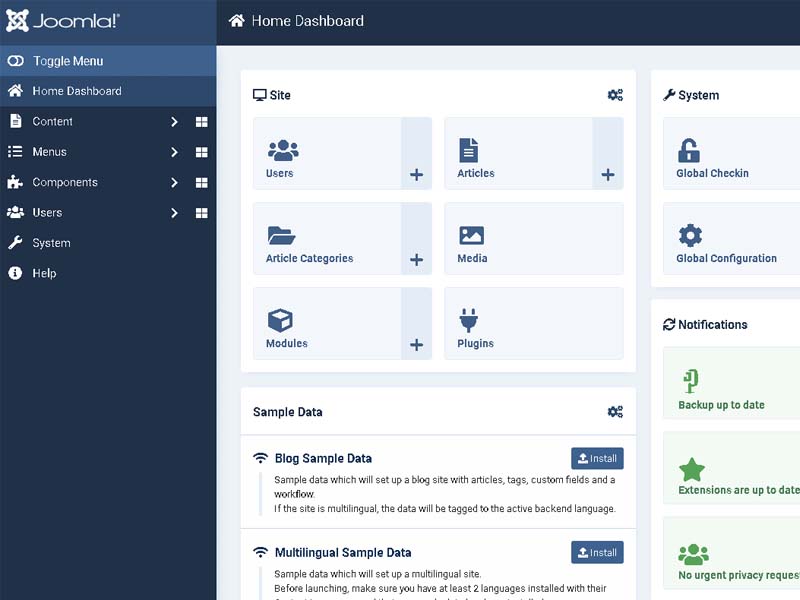This screenshot has height=600, width=800.
Task: Click the Multilingual Sample Data heading
Action: point(343,553)
